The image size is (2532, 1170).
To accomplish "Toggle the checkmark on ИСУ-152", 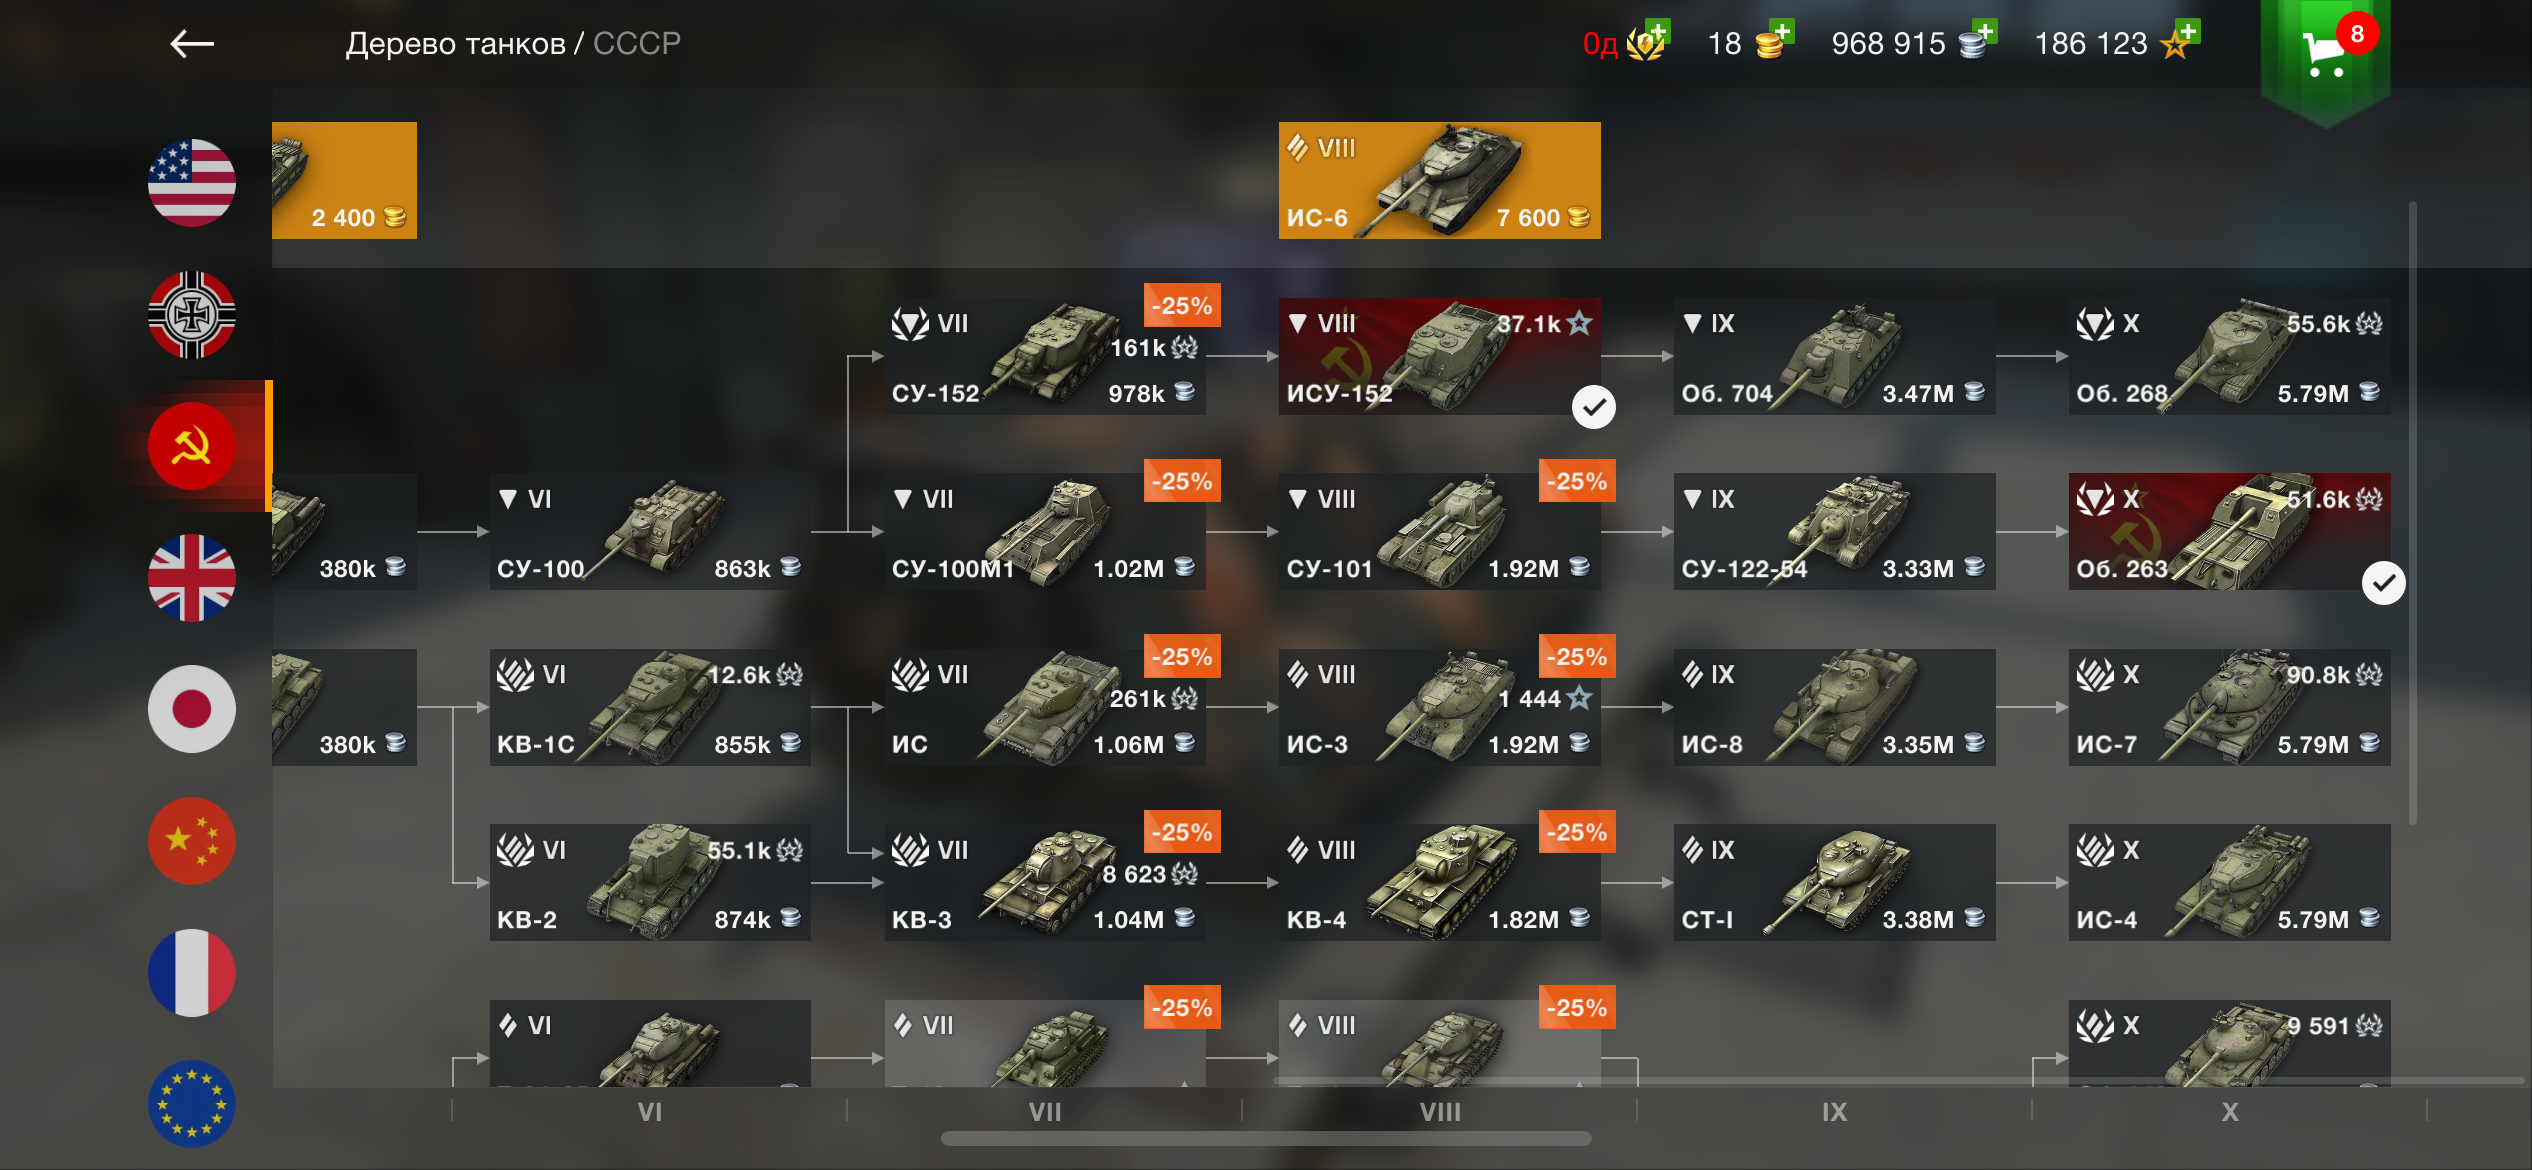I will point(1594,407).
